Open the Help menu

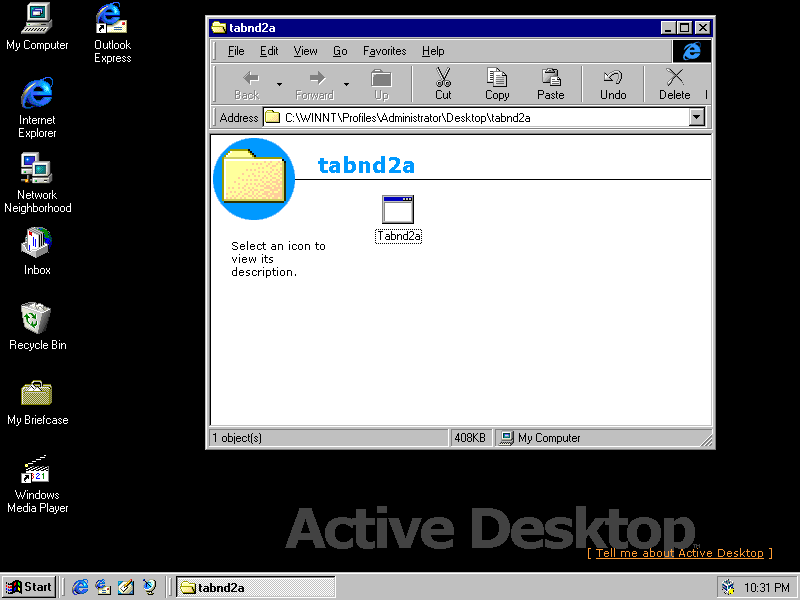pos(433,51)
